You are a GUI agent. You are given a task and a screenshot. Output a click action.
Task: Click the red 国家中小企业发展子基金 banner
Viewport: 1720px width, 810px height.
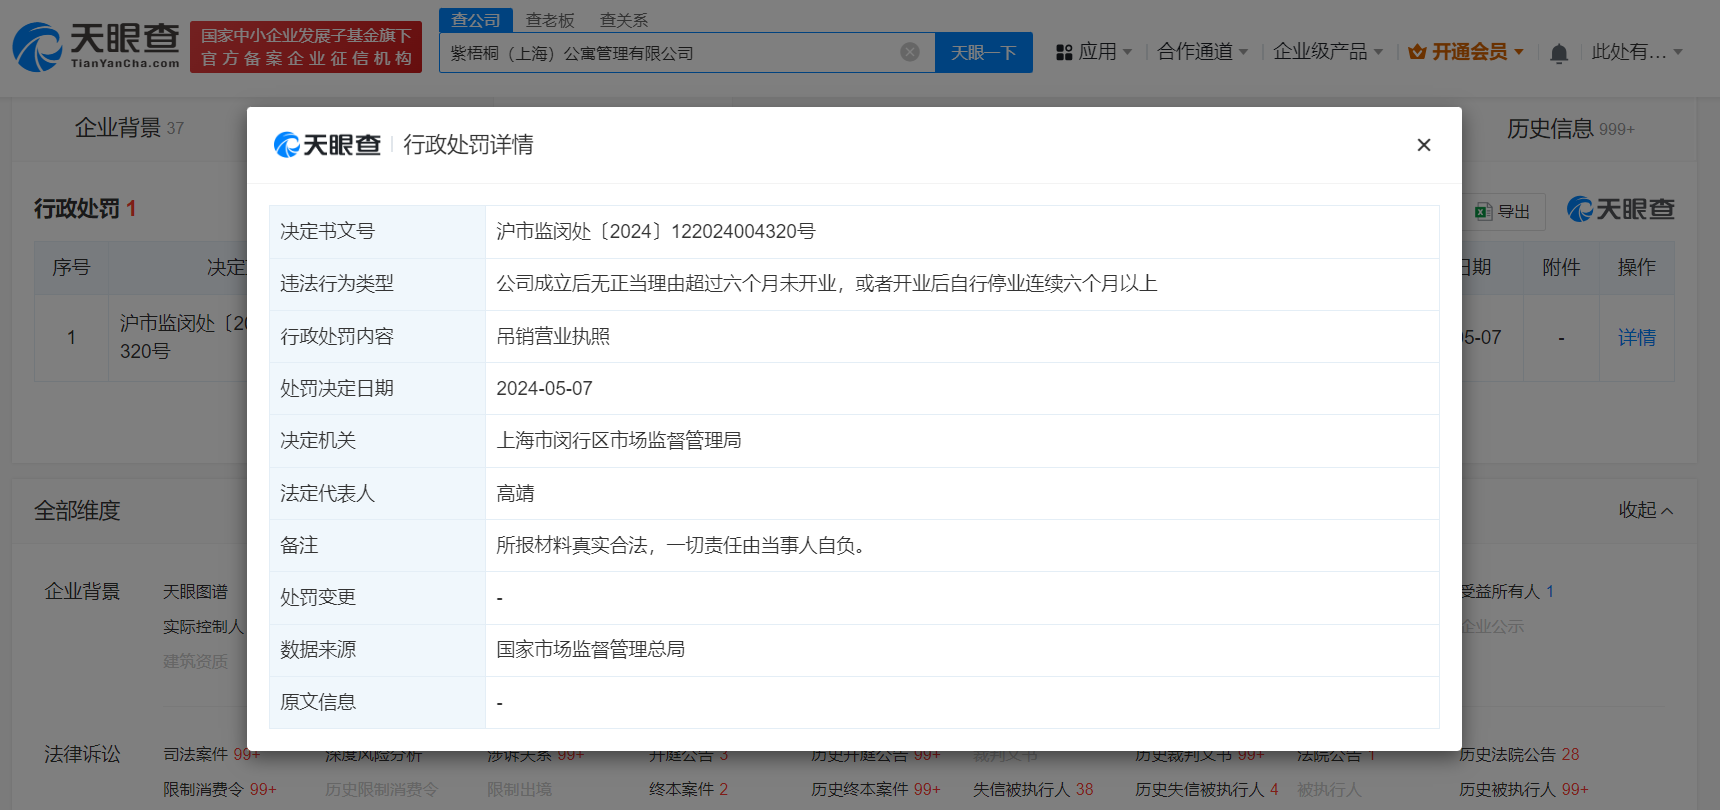tap(306, 47)
